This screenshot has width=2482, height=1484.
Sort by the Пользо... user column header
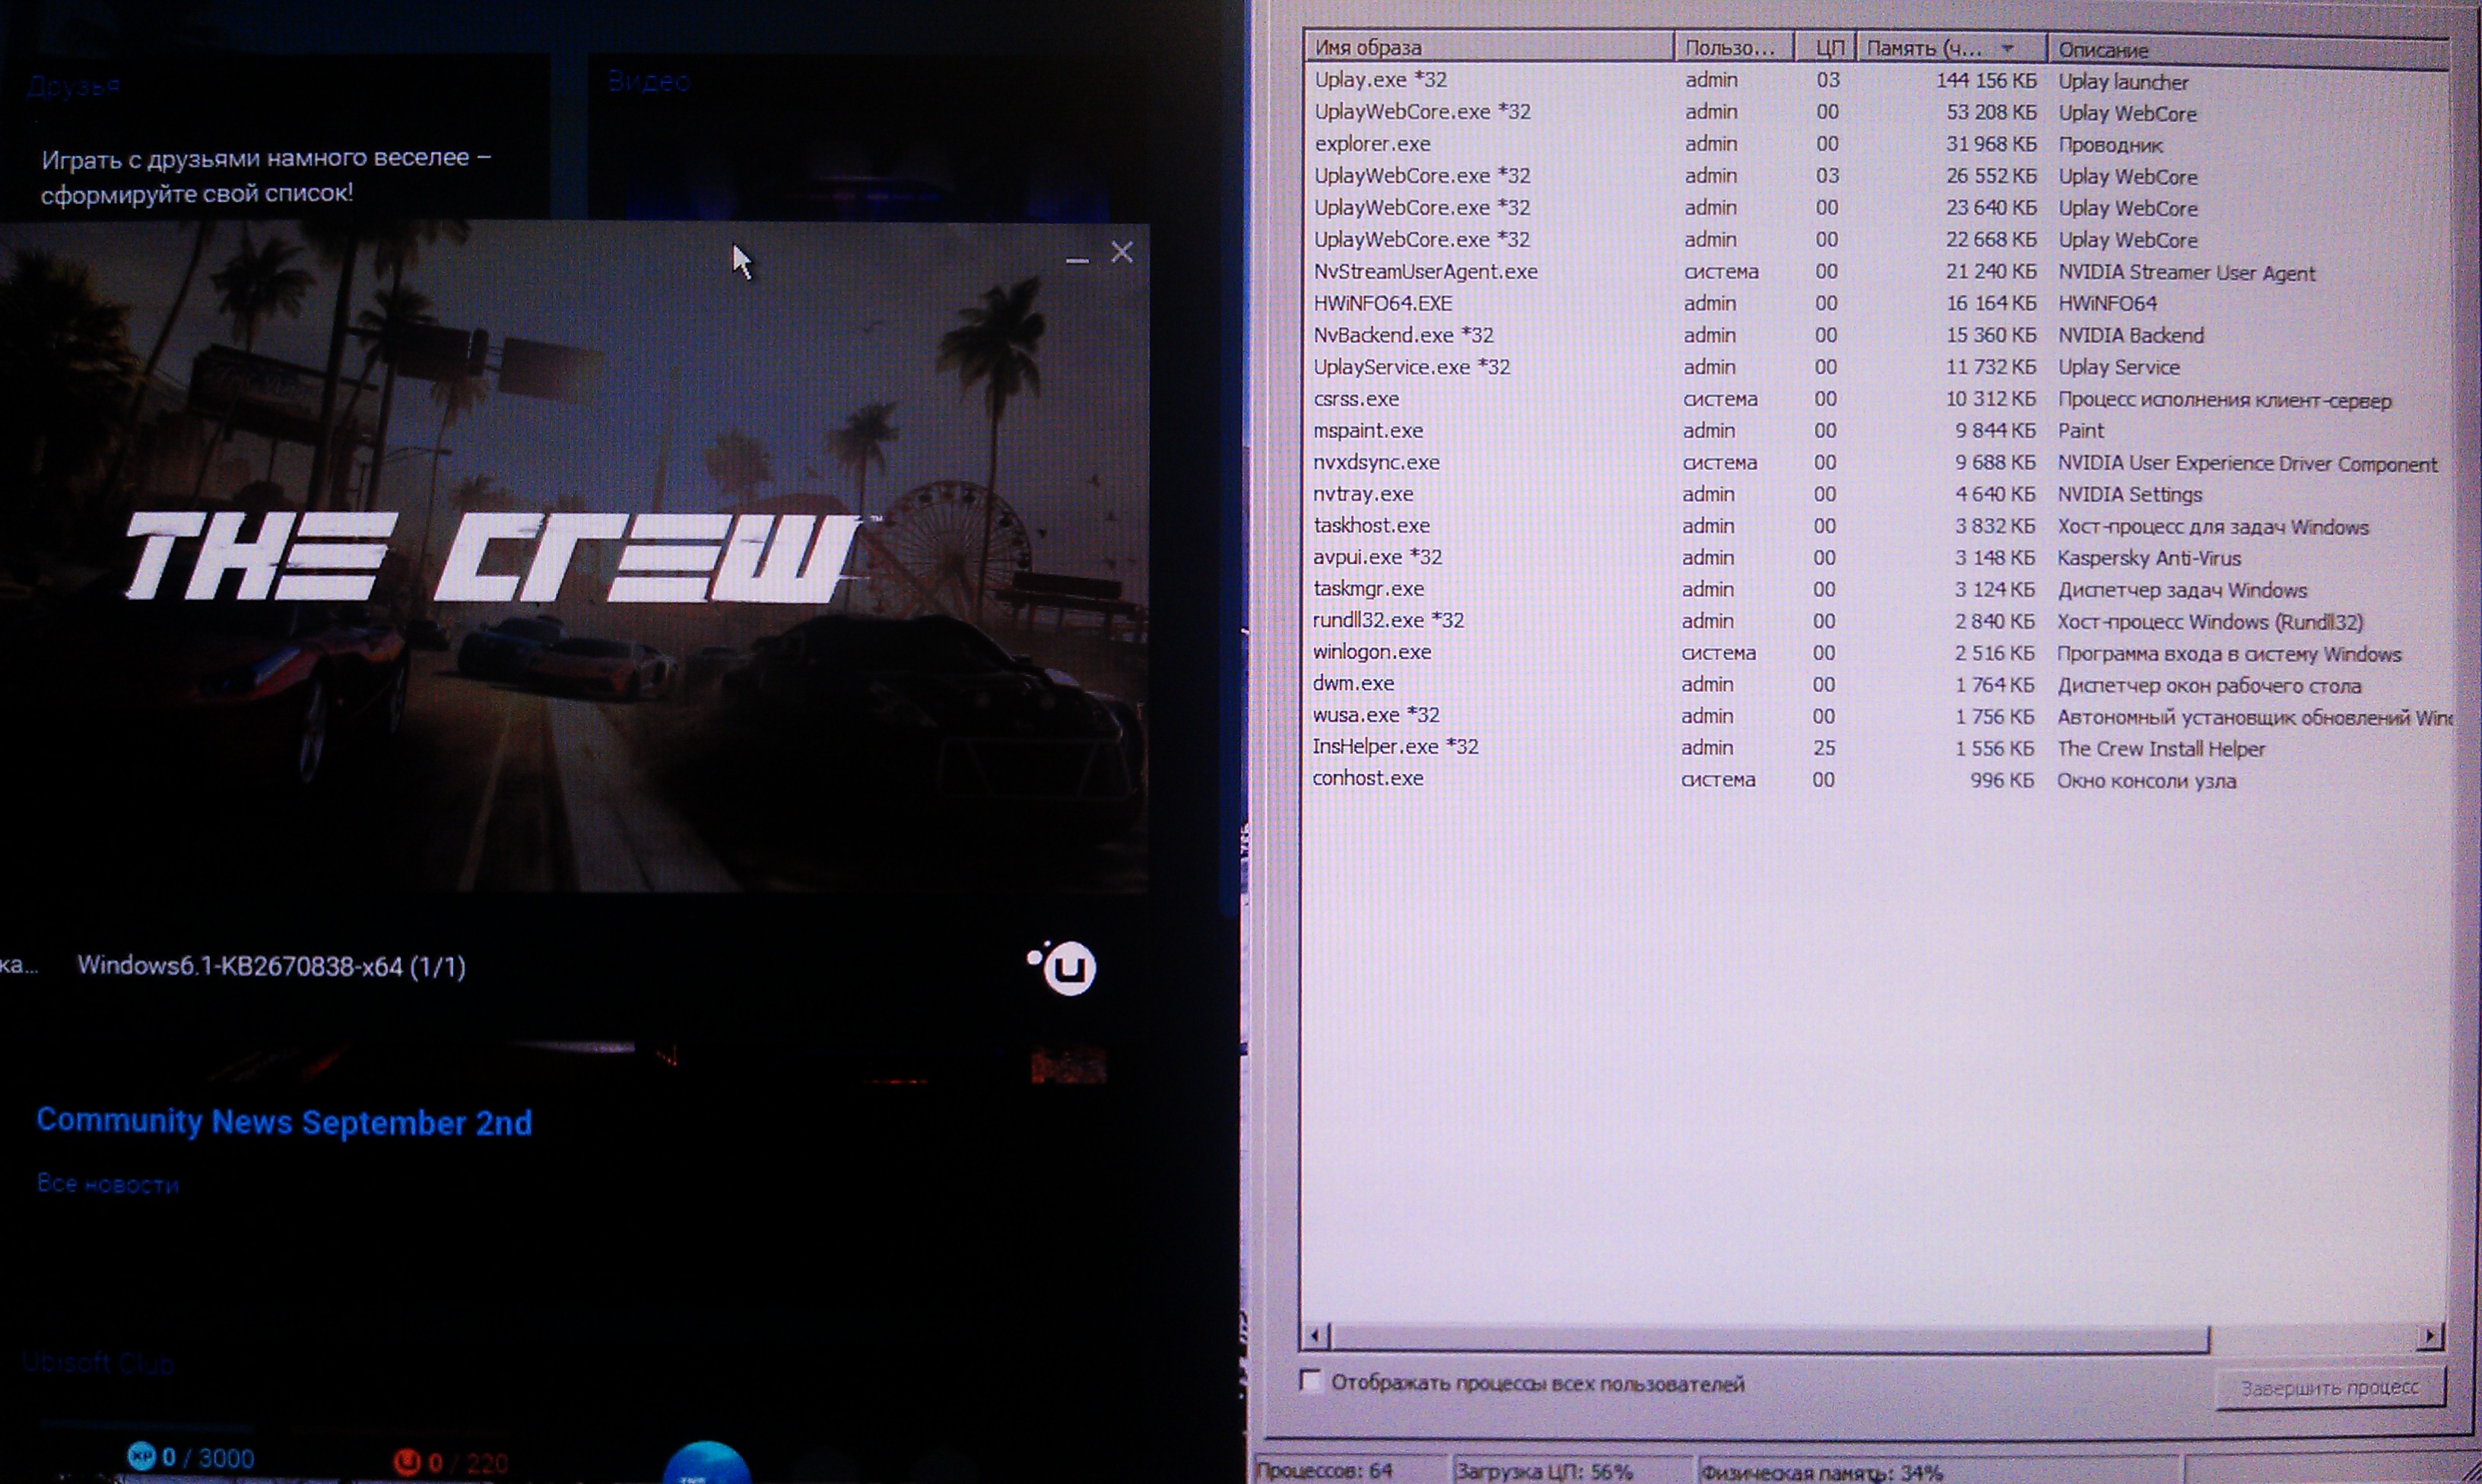tap(1730, 48)
